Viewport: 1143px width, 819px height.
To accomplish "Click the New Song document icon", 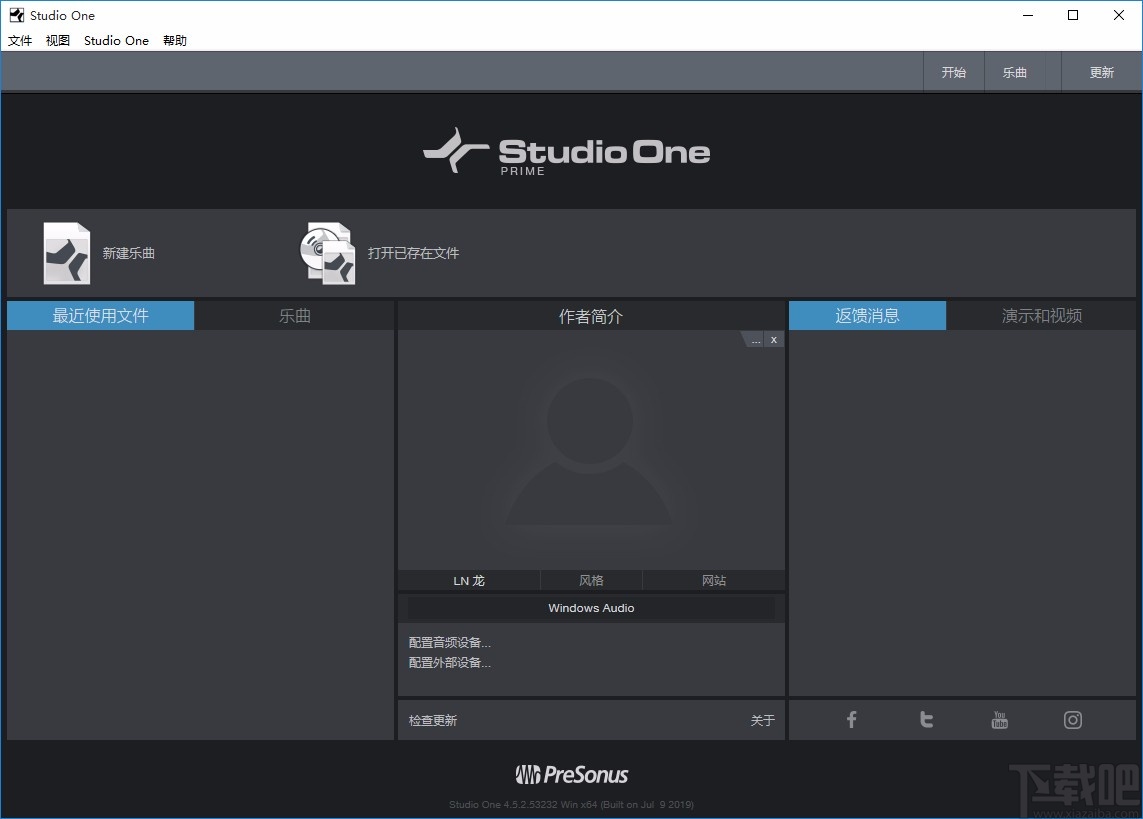I will [66, 253].
